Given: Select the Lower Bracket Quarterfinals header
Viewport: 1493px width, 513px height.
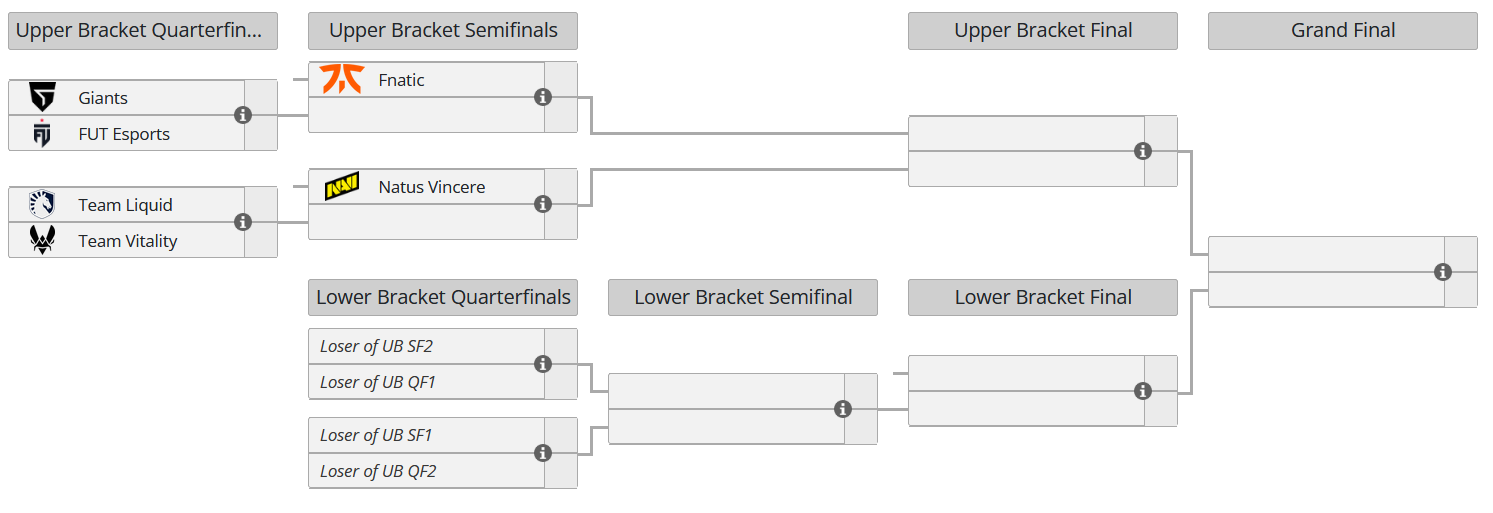Looking at the screenshot, I should click(443, 297).
